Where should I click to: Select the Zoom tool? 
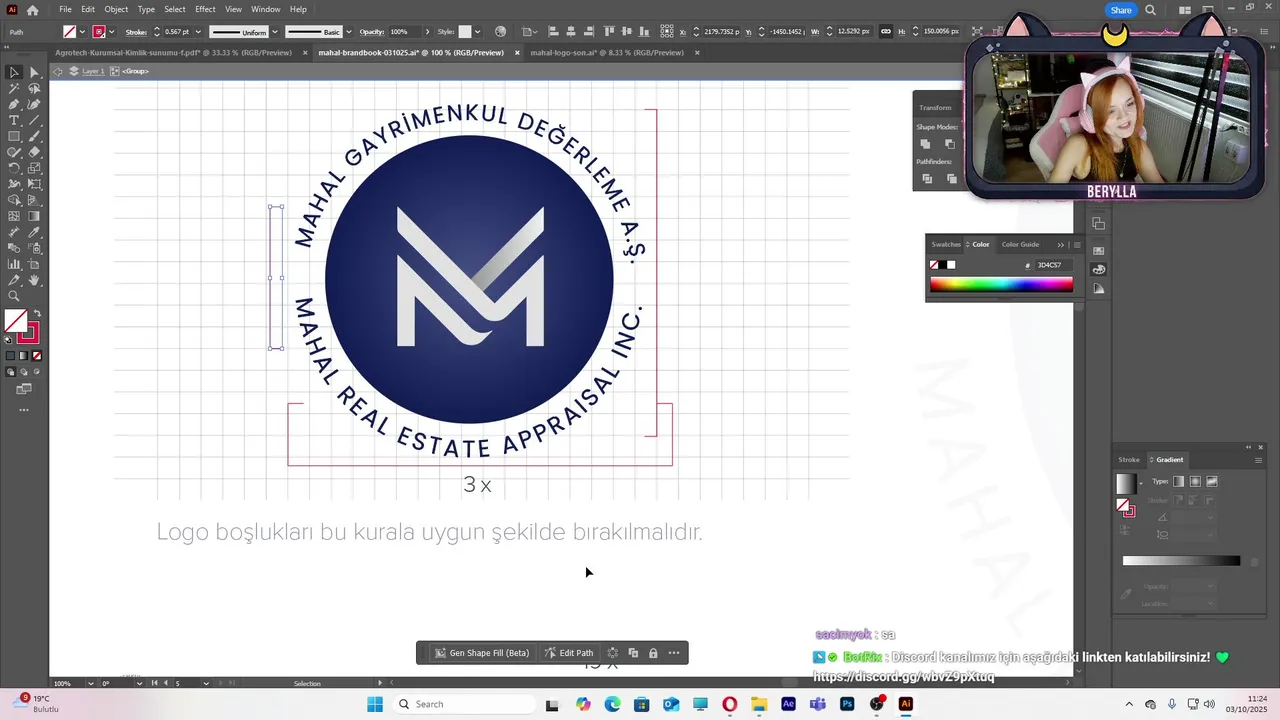coord(14,296)
